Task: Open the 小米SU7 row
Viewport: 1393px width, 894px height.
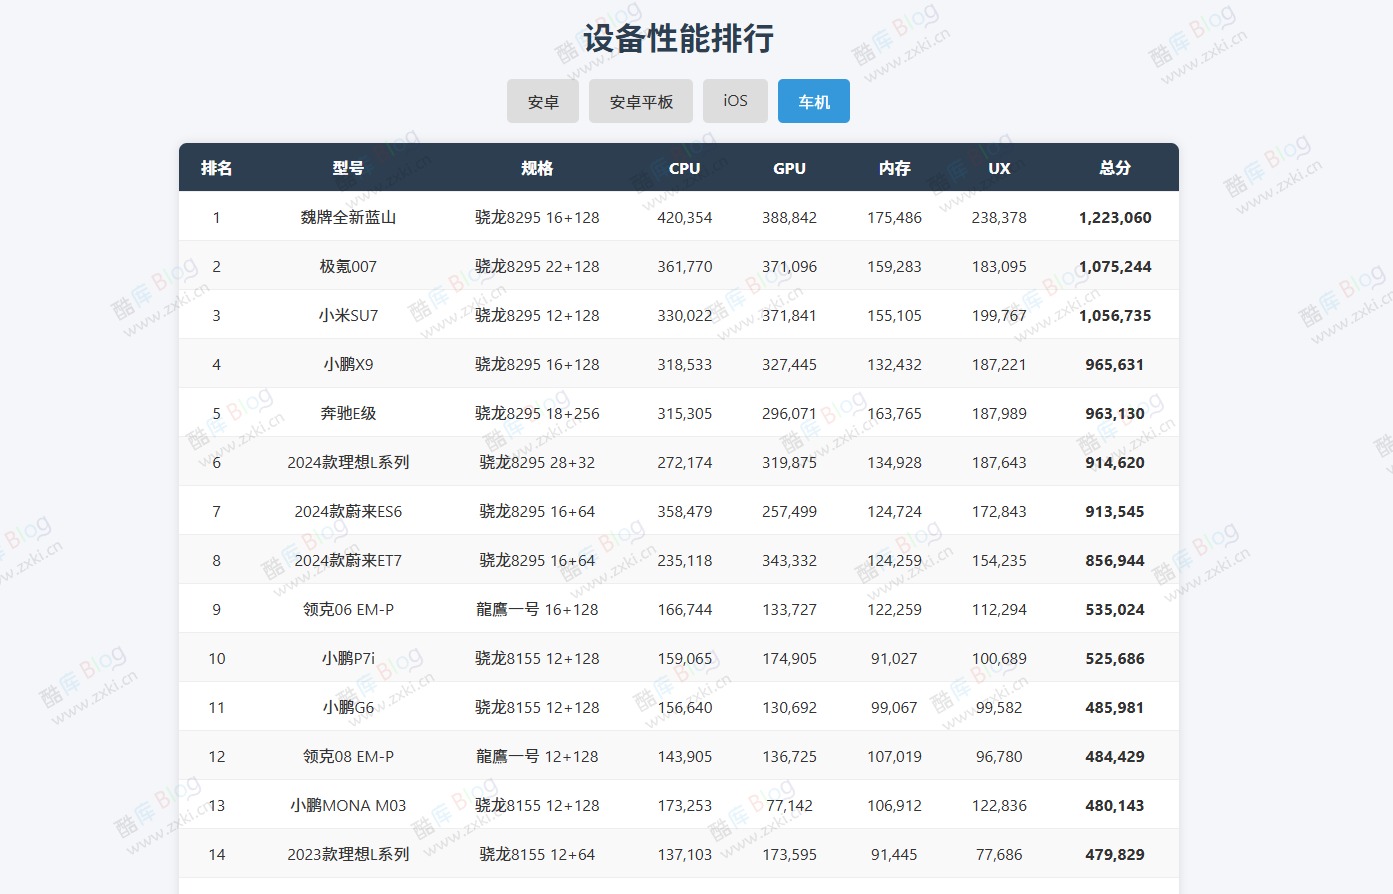Action: pos(347,315)
